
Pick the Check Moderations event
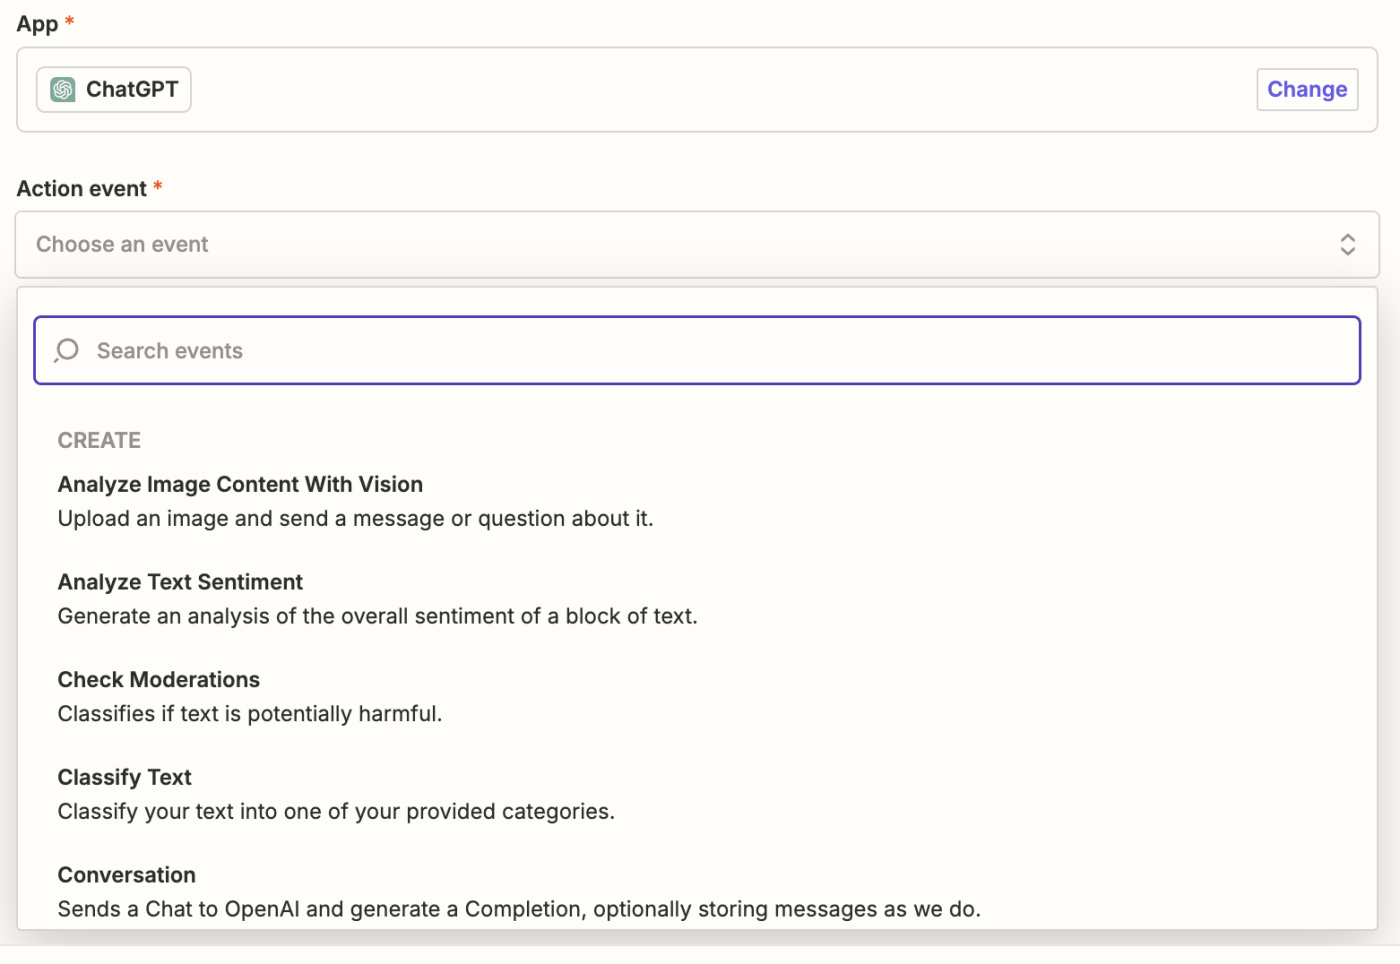coord(158,680)
